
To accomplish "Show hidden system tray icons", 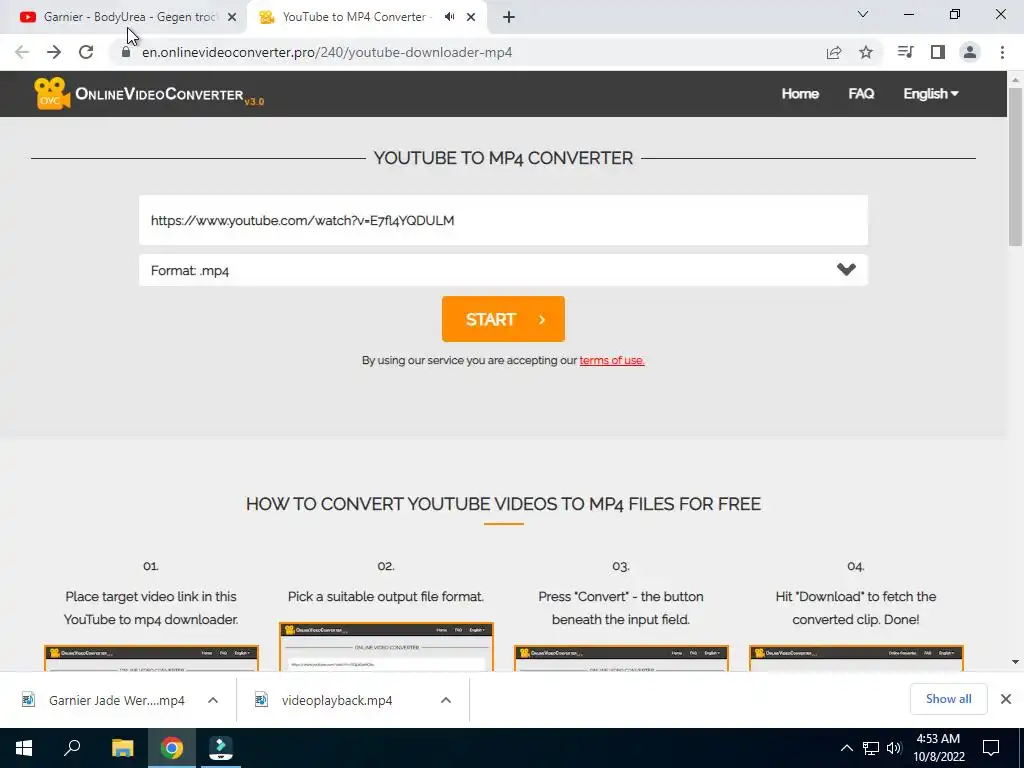I will coord(846,748).
